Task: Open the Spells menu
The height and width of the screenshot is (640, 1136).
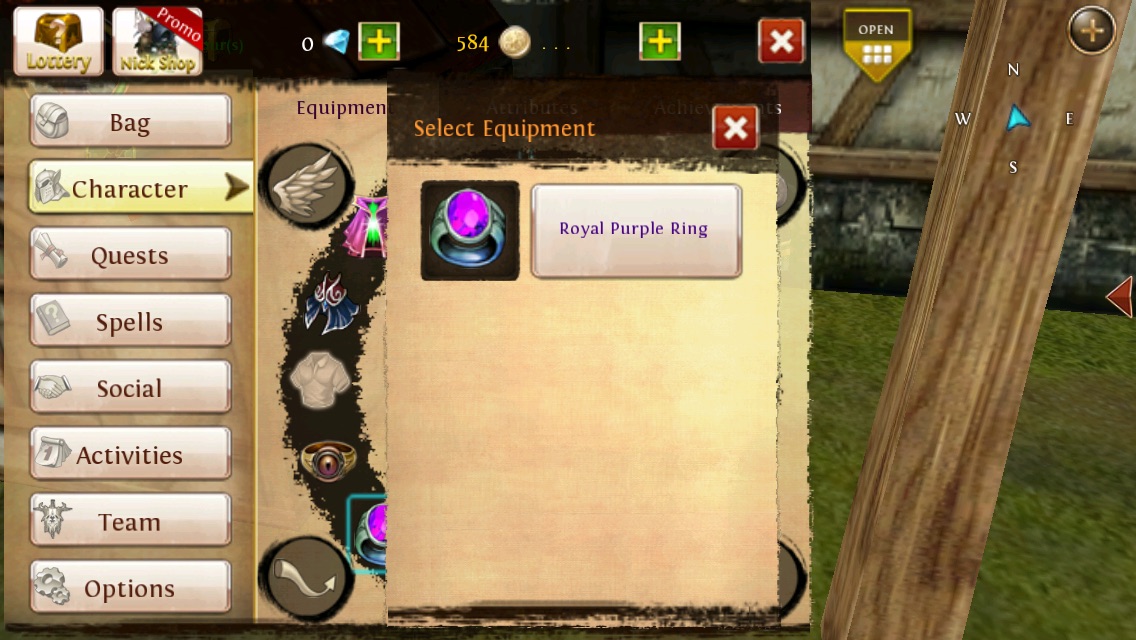Action: pos(130,321)
